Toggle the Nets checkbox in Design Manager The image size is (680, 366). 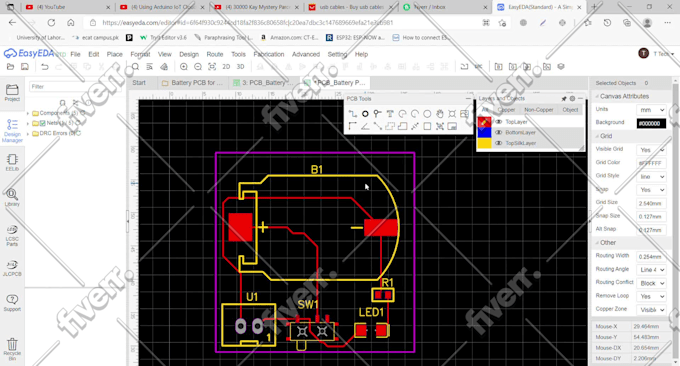[42, 123]
